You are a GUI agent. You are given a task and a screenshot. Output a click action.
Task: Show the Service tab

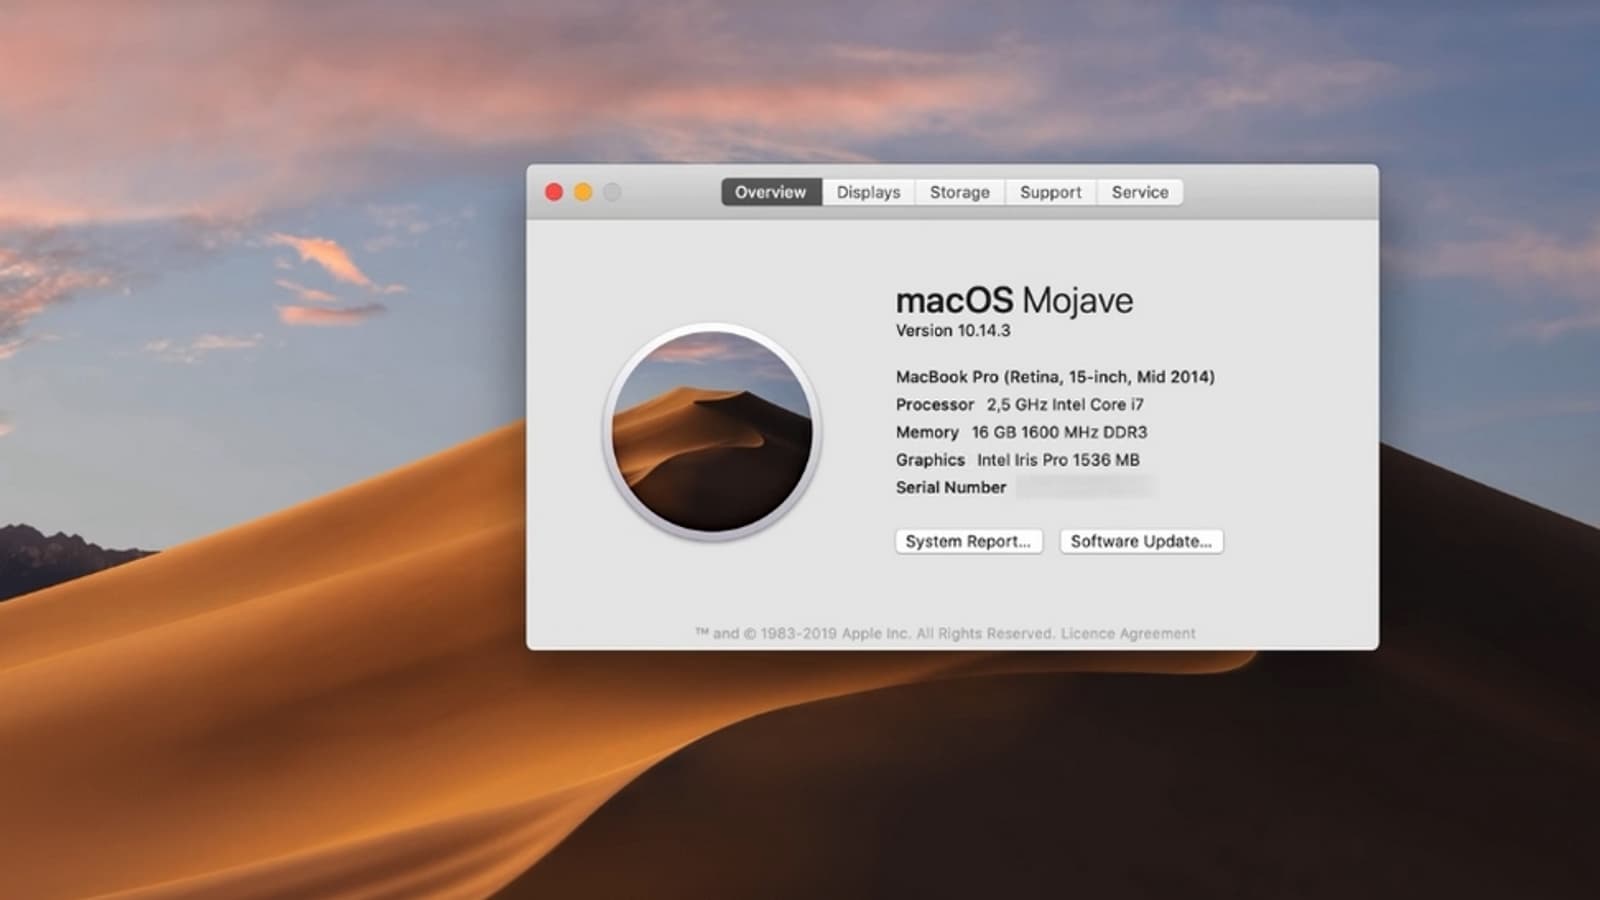tap(1140, 192)
